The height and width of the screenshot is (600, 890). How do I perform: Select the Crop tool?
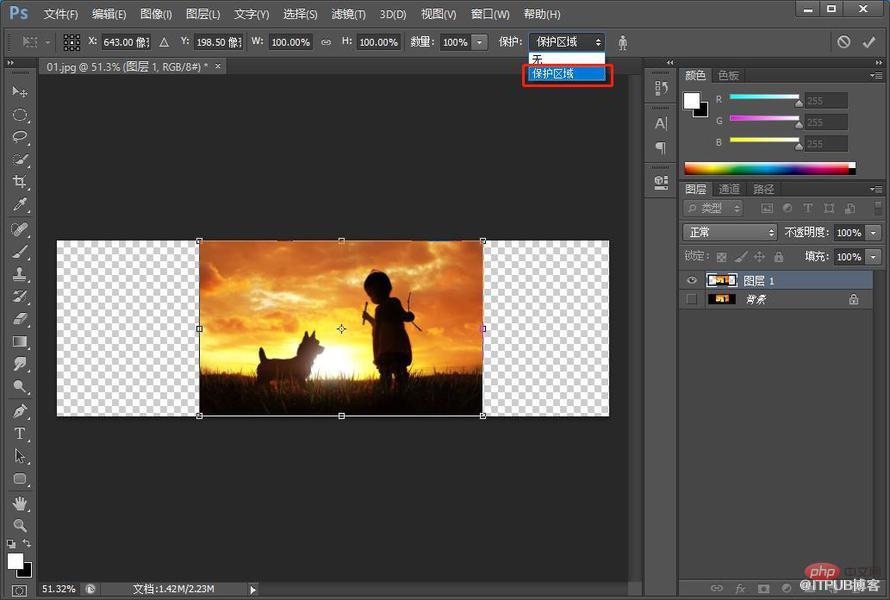(x=20, y=182)
